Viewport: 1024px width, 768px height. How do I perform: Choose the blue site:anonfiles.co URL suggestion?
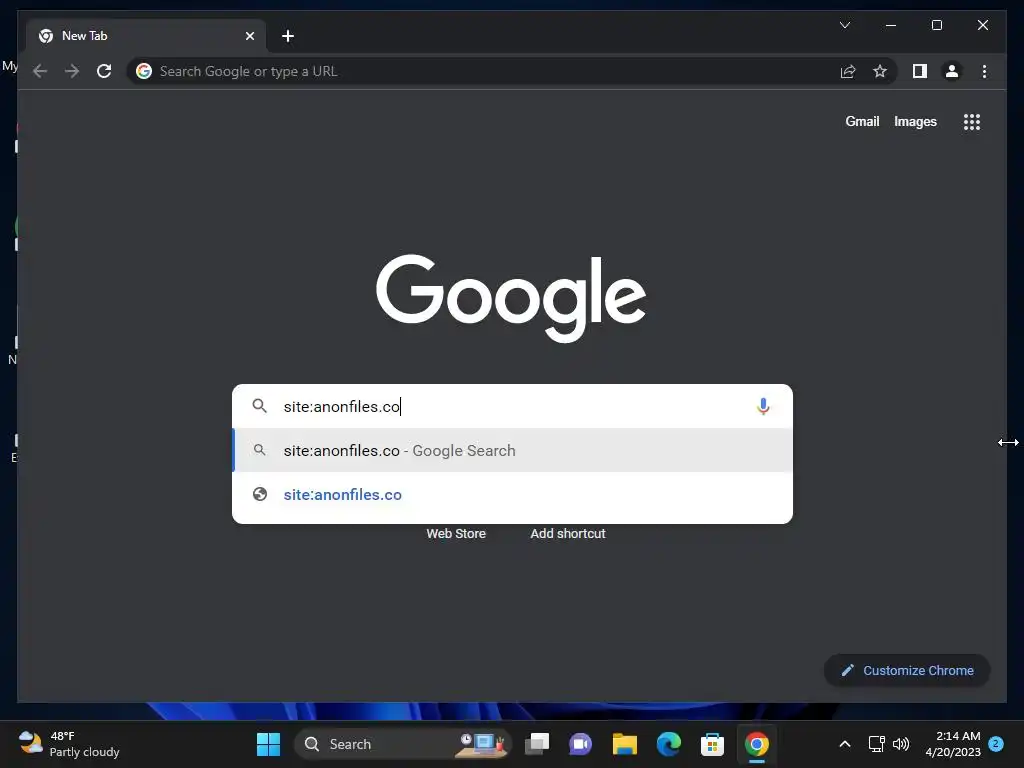[512, 494]
